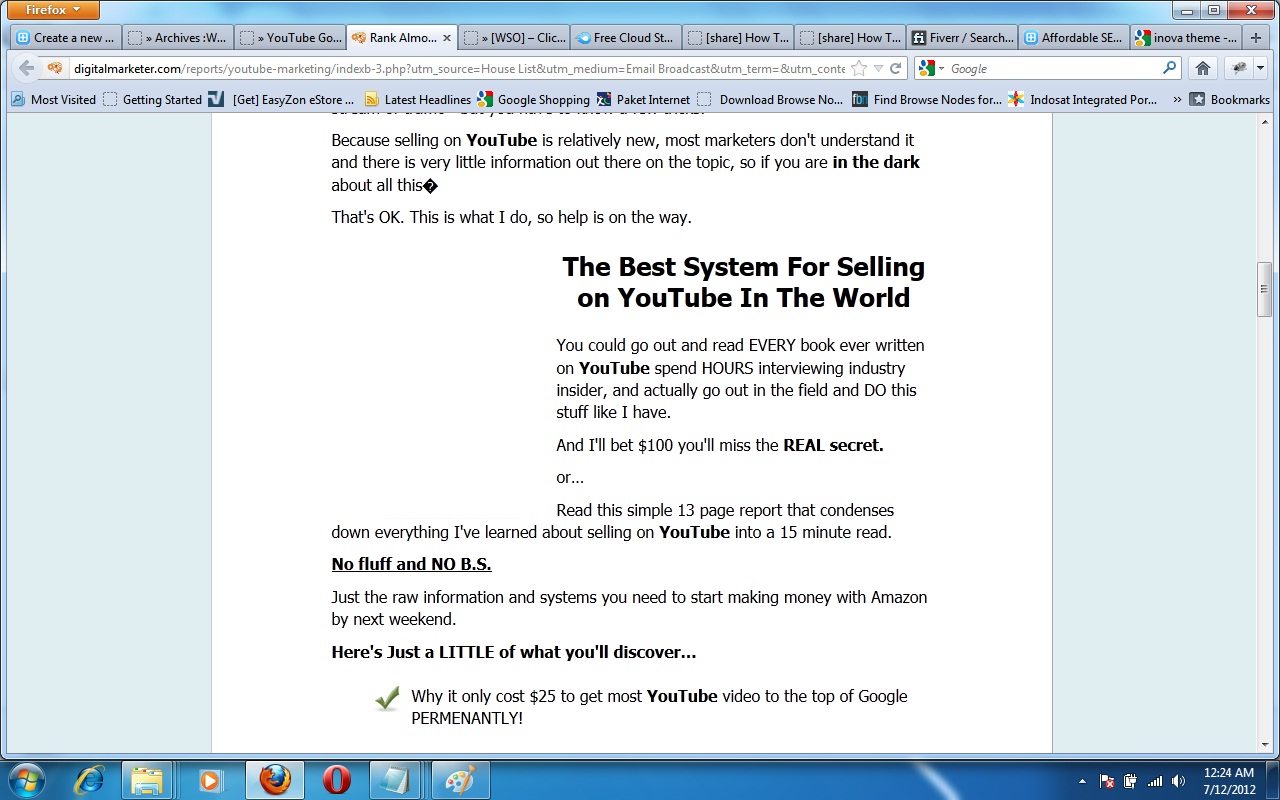Go to the browser home page icon
This screenshot has height=800, width=1280.
pyautogui.click(x=1203, y=69)
